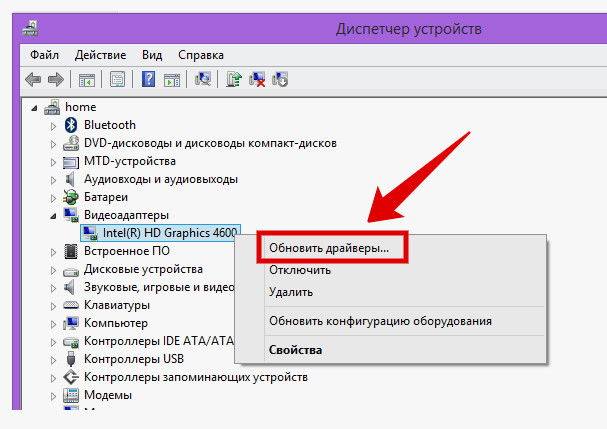The height and width of the screenshot is (429, 607).
Task: Toggle the console tree pane toolbar icon
Action: pos(87,79)
